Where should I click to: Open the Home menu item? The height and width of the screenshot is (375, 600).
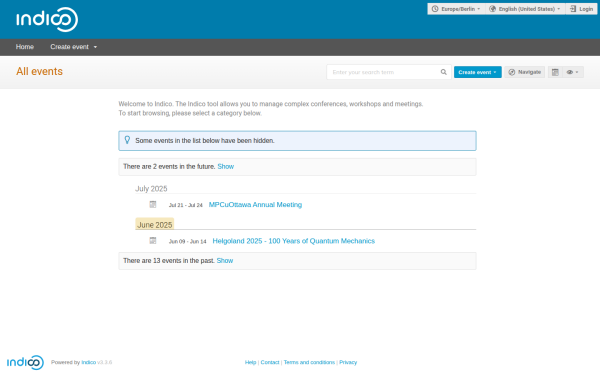[x=25, y=47]
